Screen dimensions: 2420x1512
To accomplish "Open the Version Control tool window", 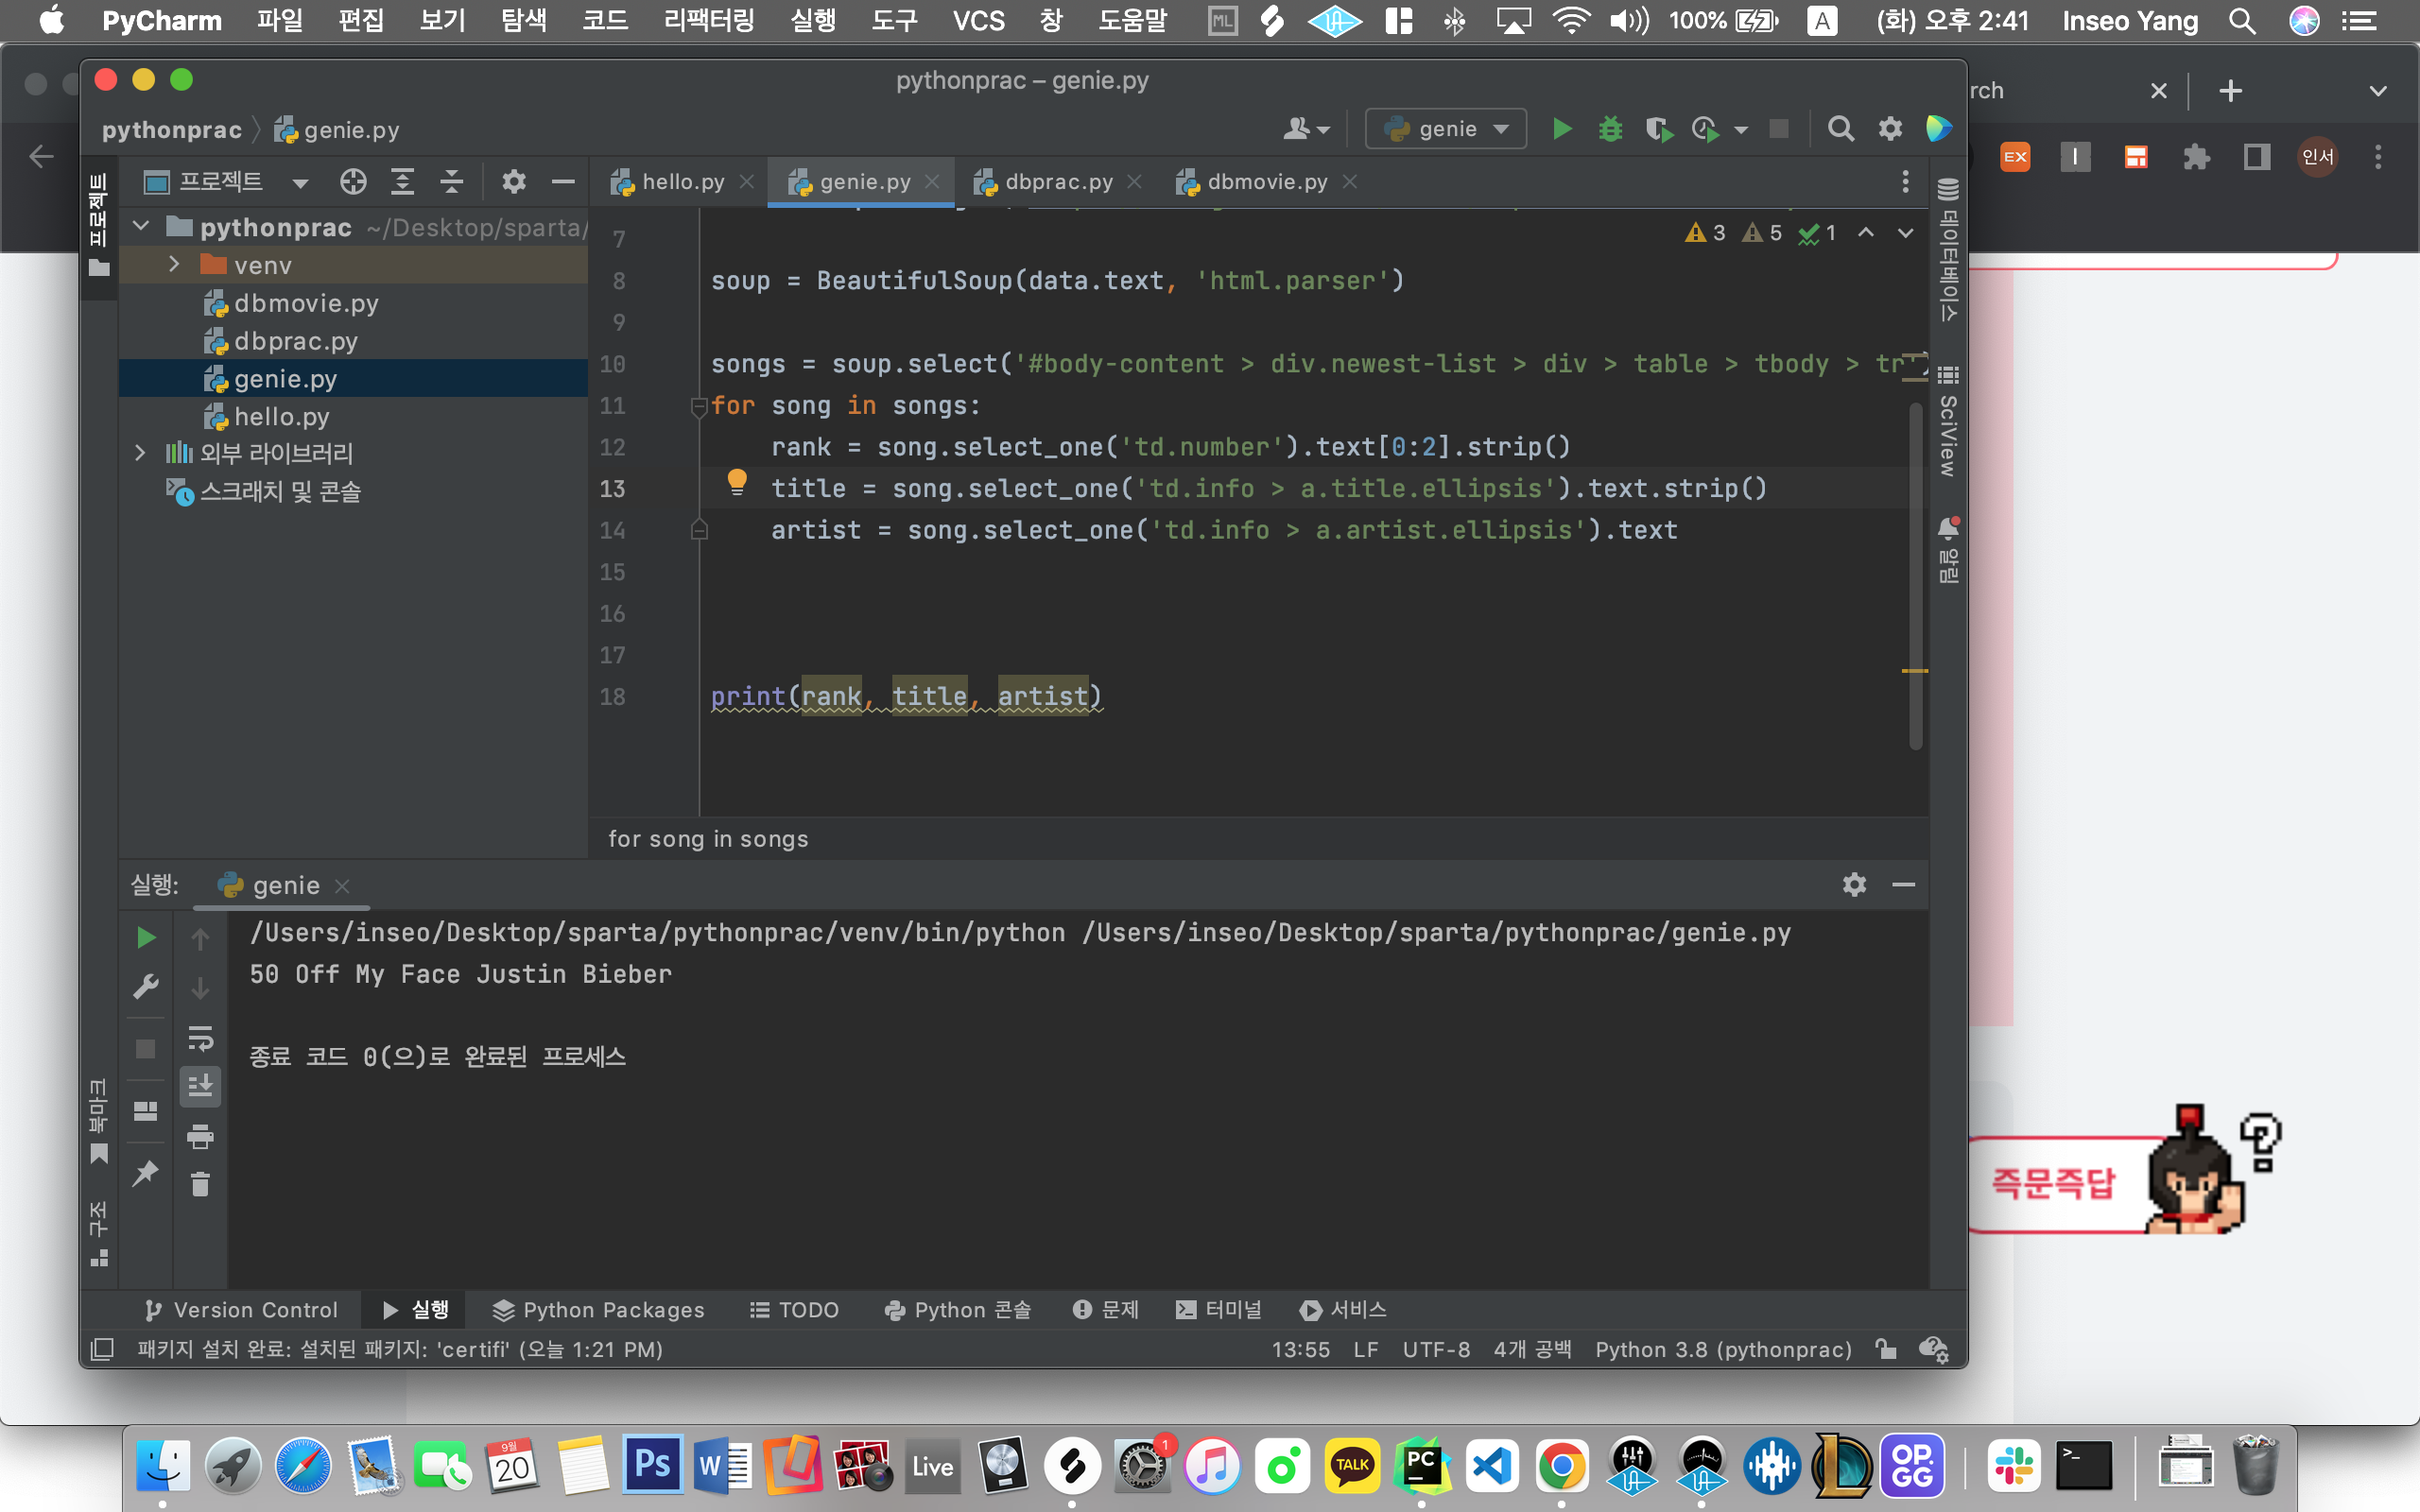I will (241, 1310).
